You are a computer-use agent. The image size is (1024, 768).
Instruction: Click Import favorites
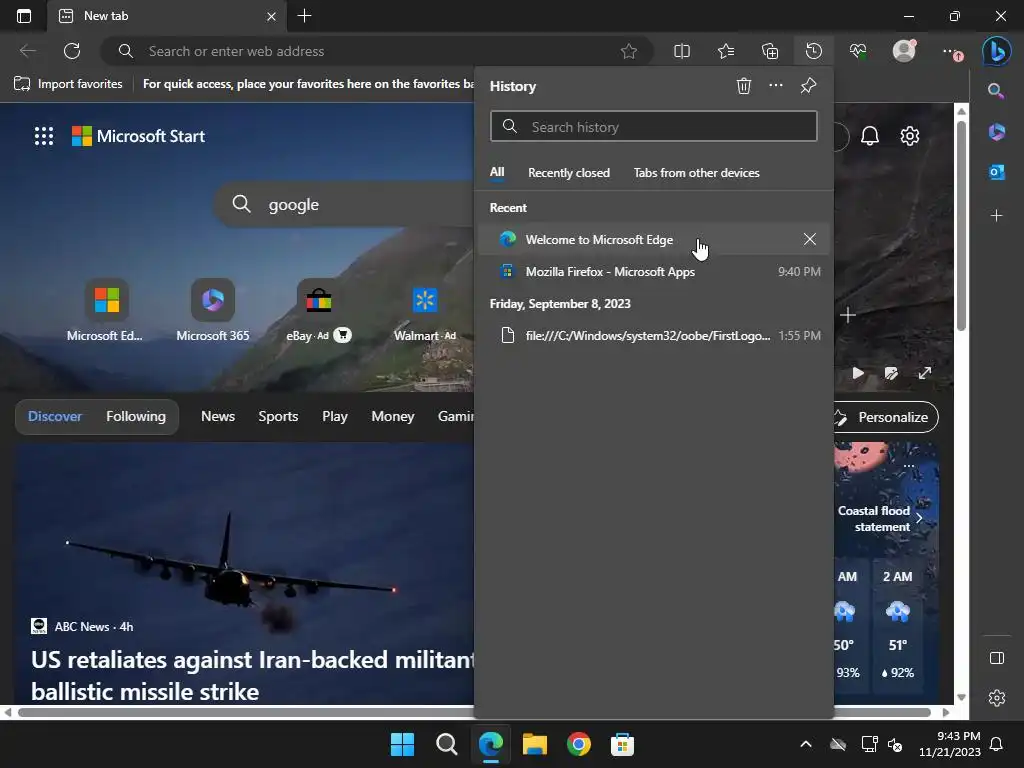68,84
